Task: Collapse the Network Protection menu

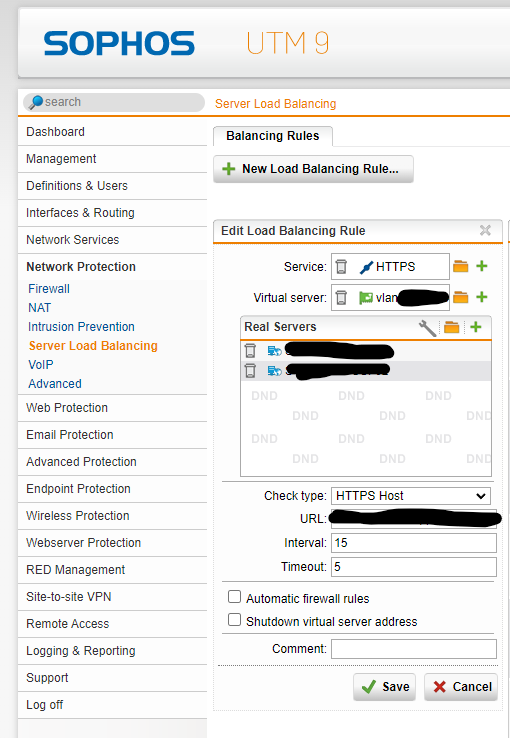Action: point(112,267)
